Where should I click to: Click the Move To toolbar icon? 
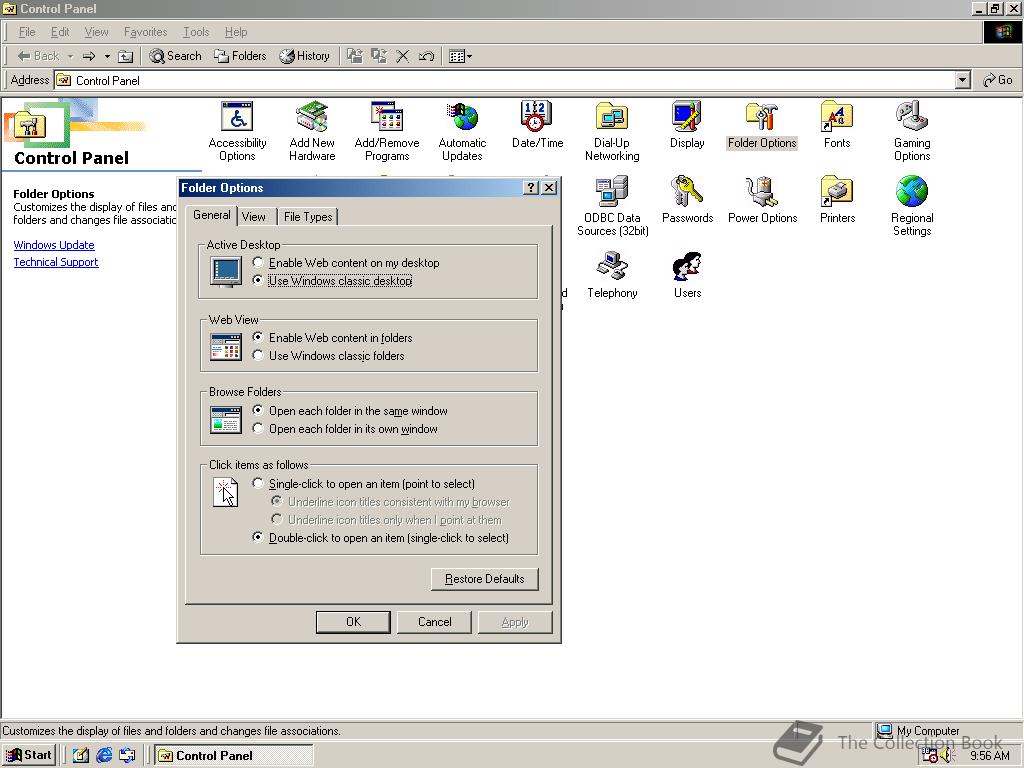355,56
